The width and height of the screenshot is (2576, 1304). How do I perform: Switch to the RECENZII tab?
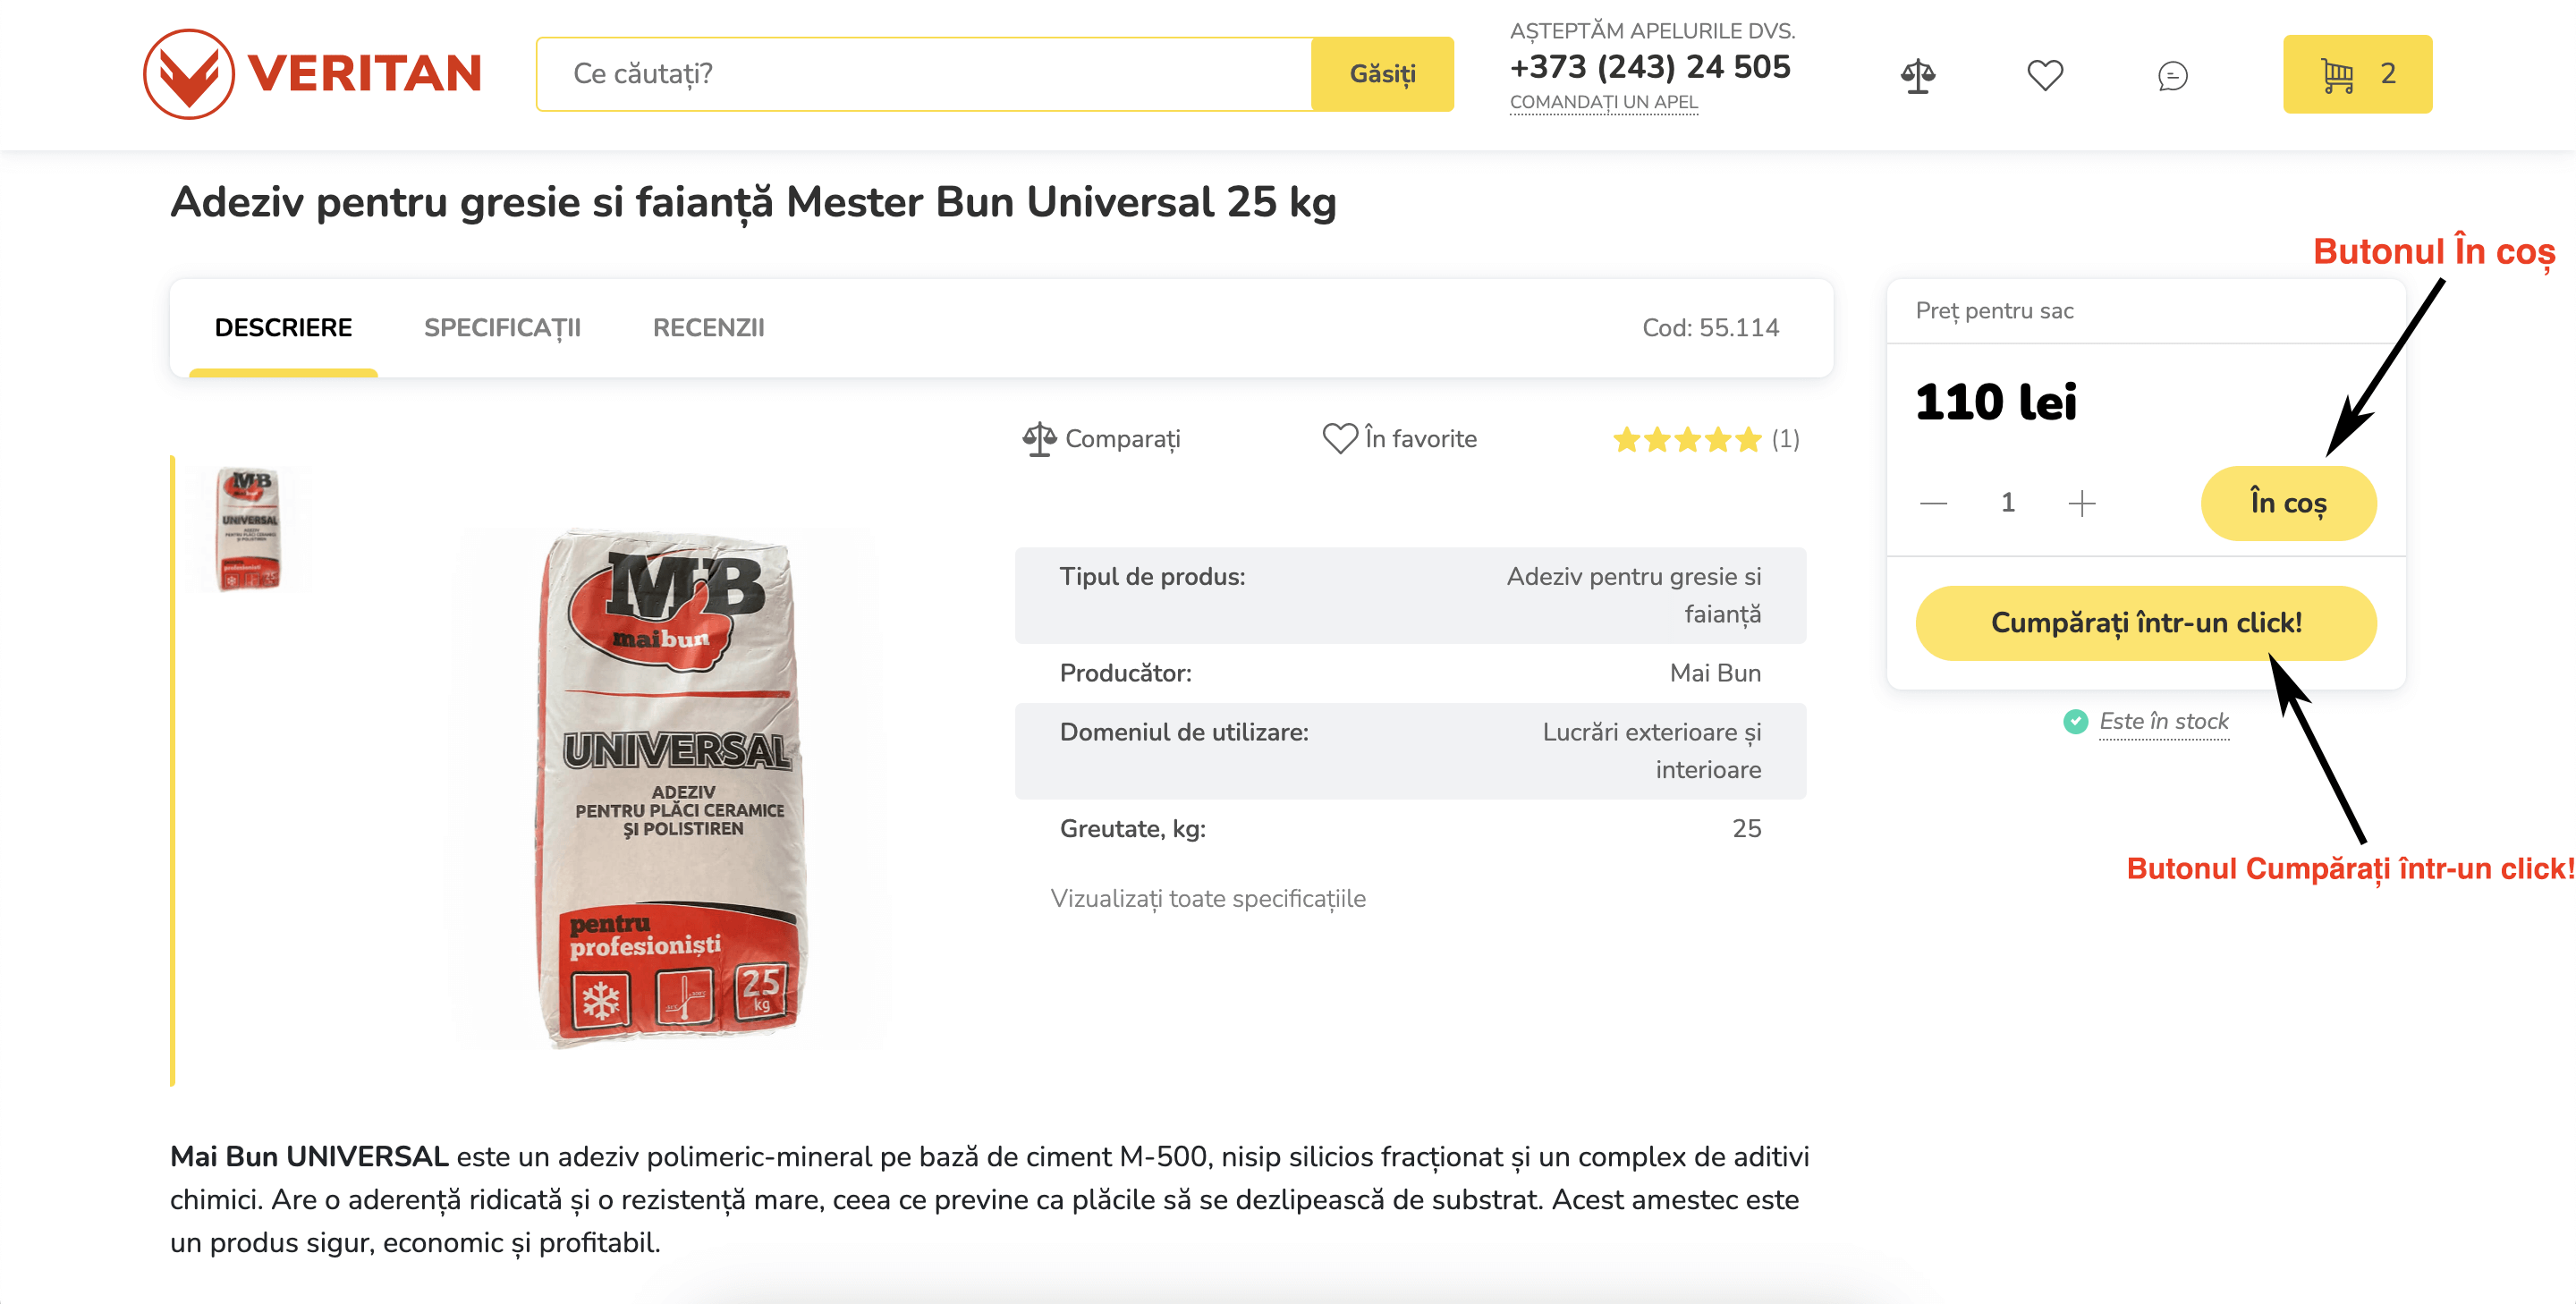click(708, 328)
